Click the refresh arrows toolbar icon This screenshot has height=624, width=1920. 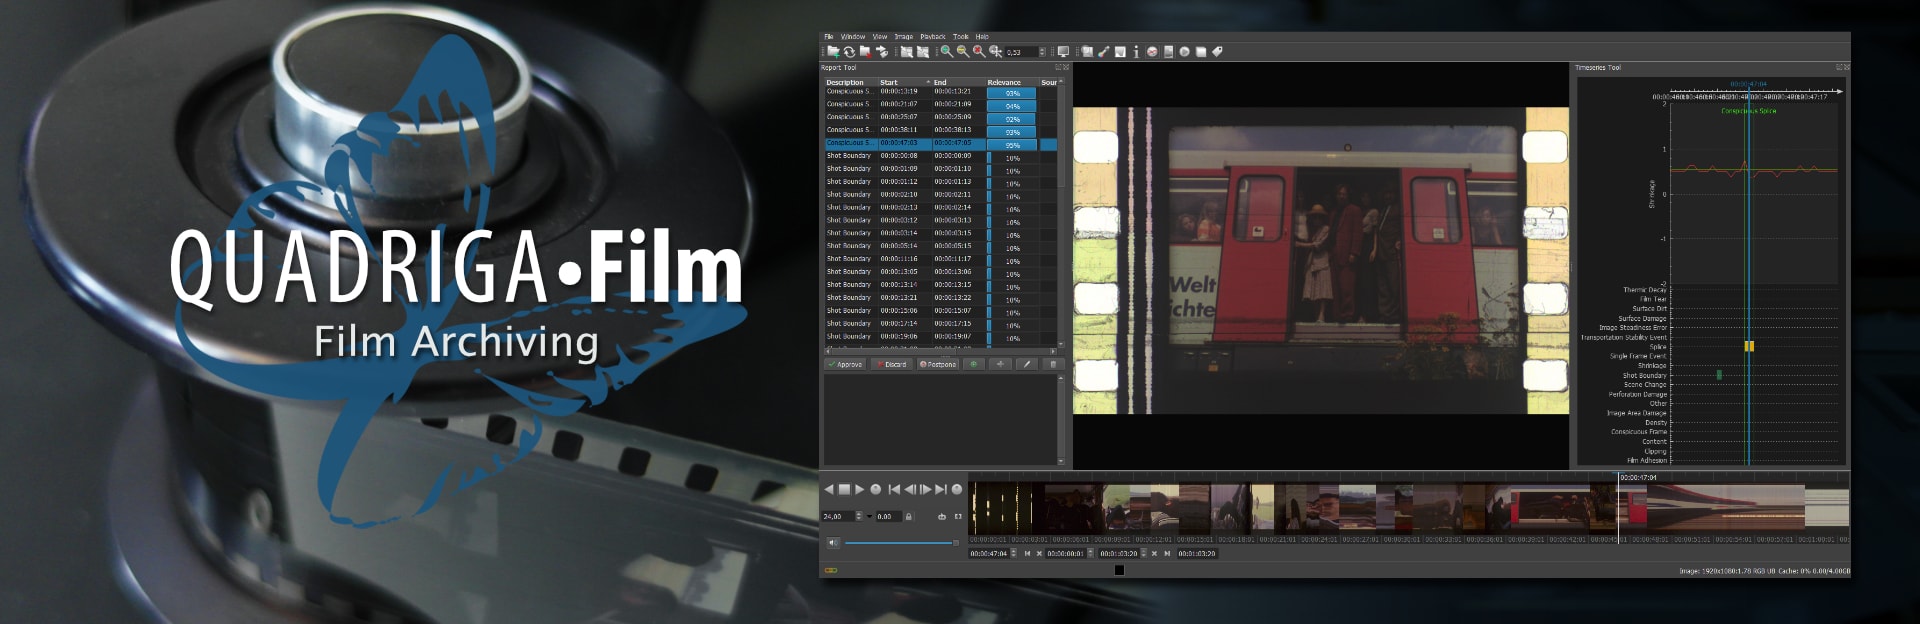tap(849, 52)
